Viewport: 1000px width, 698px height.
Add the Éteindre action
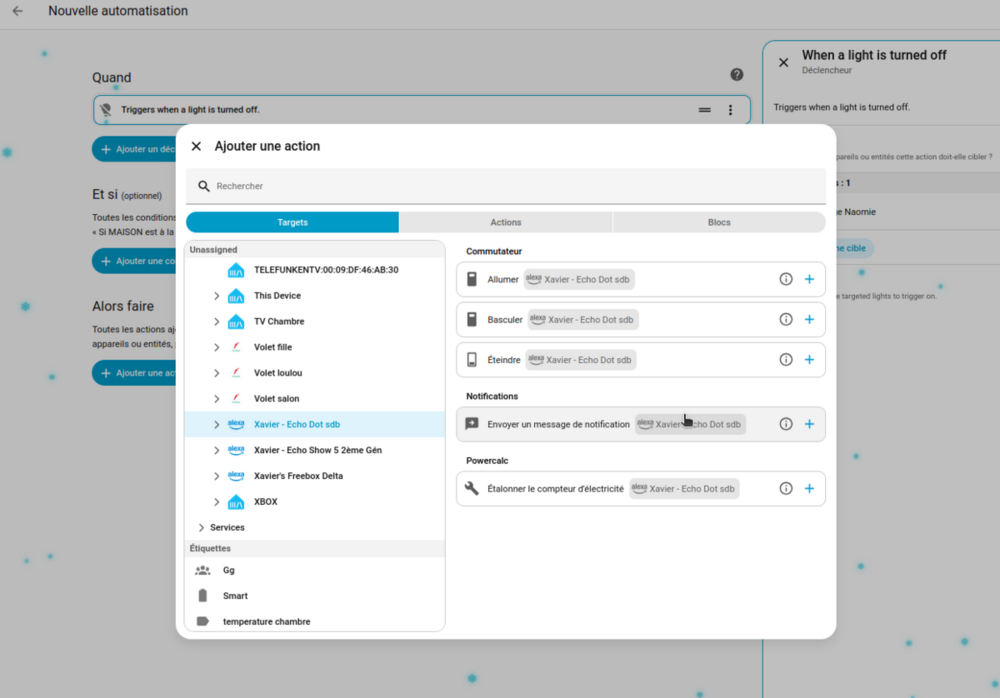(809, 360)
